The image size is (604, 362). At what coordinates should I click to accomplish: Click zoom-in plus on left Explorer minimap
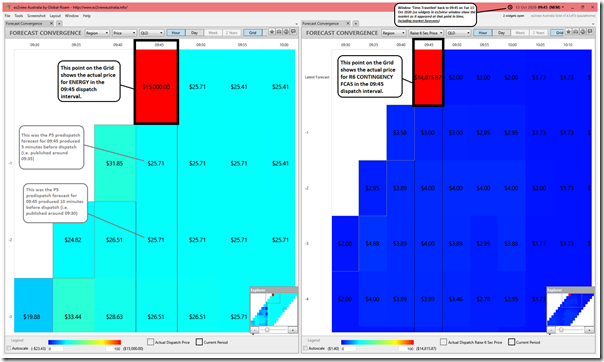pyautogui.click(x=292, y=330)
